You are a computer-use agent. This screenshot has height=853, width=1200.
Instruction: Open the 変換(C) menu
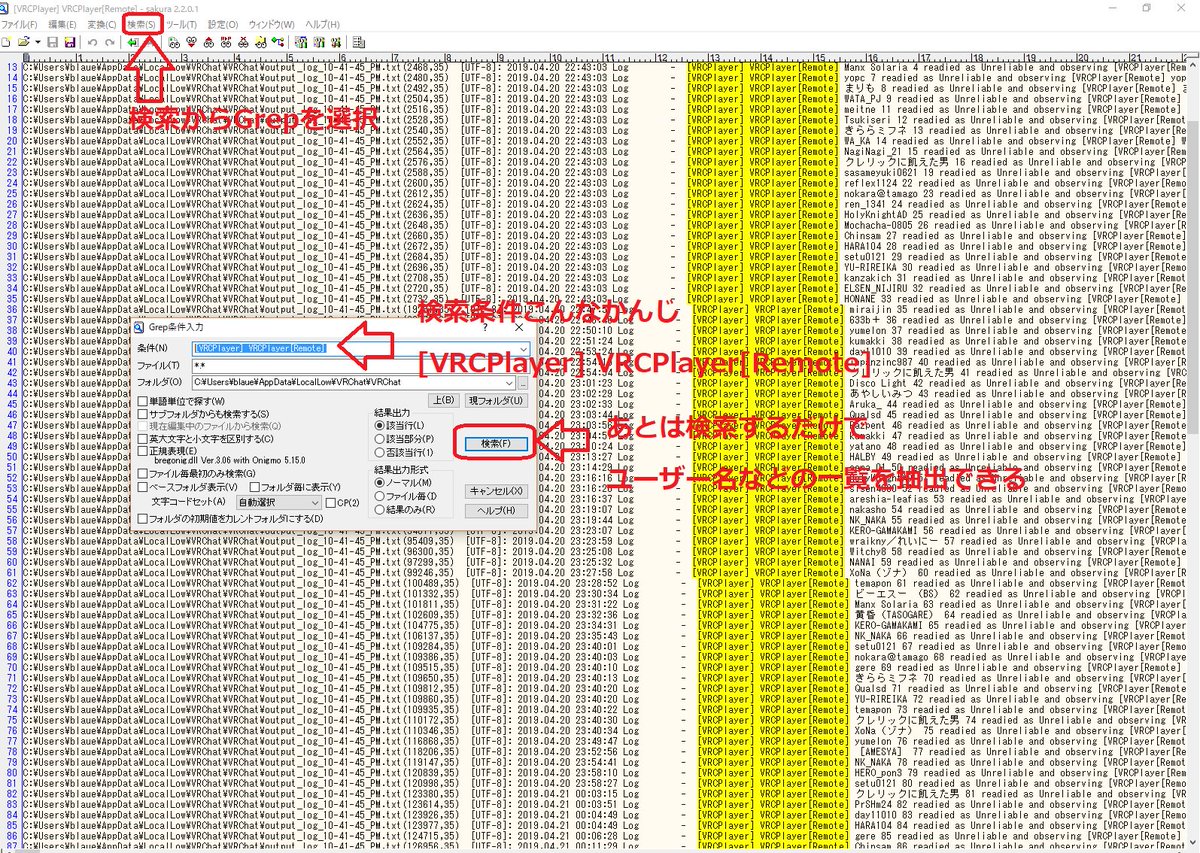coord(102,23)
